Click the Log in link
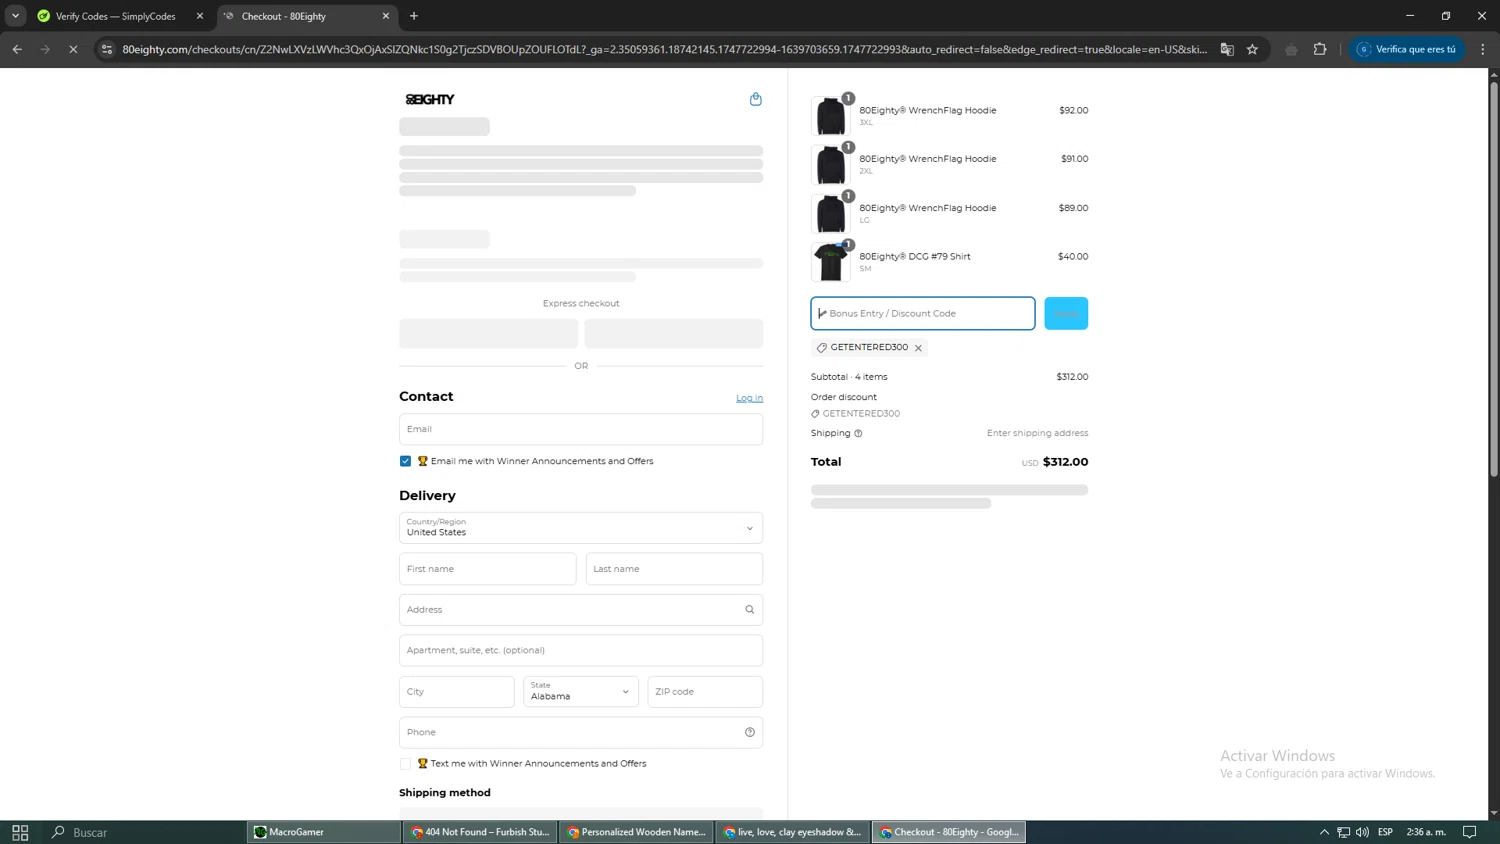 749,398
